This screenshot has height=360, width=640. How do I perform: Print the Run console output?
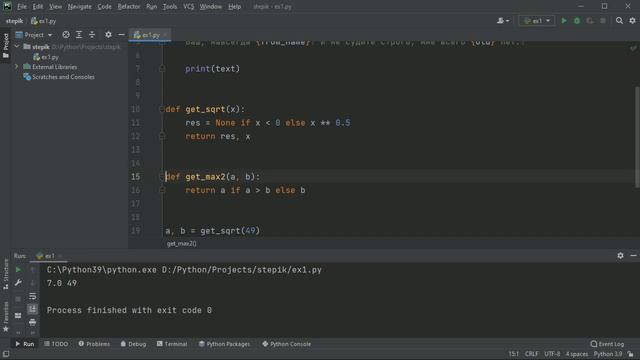click(33, 322)
